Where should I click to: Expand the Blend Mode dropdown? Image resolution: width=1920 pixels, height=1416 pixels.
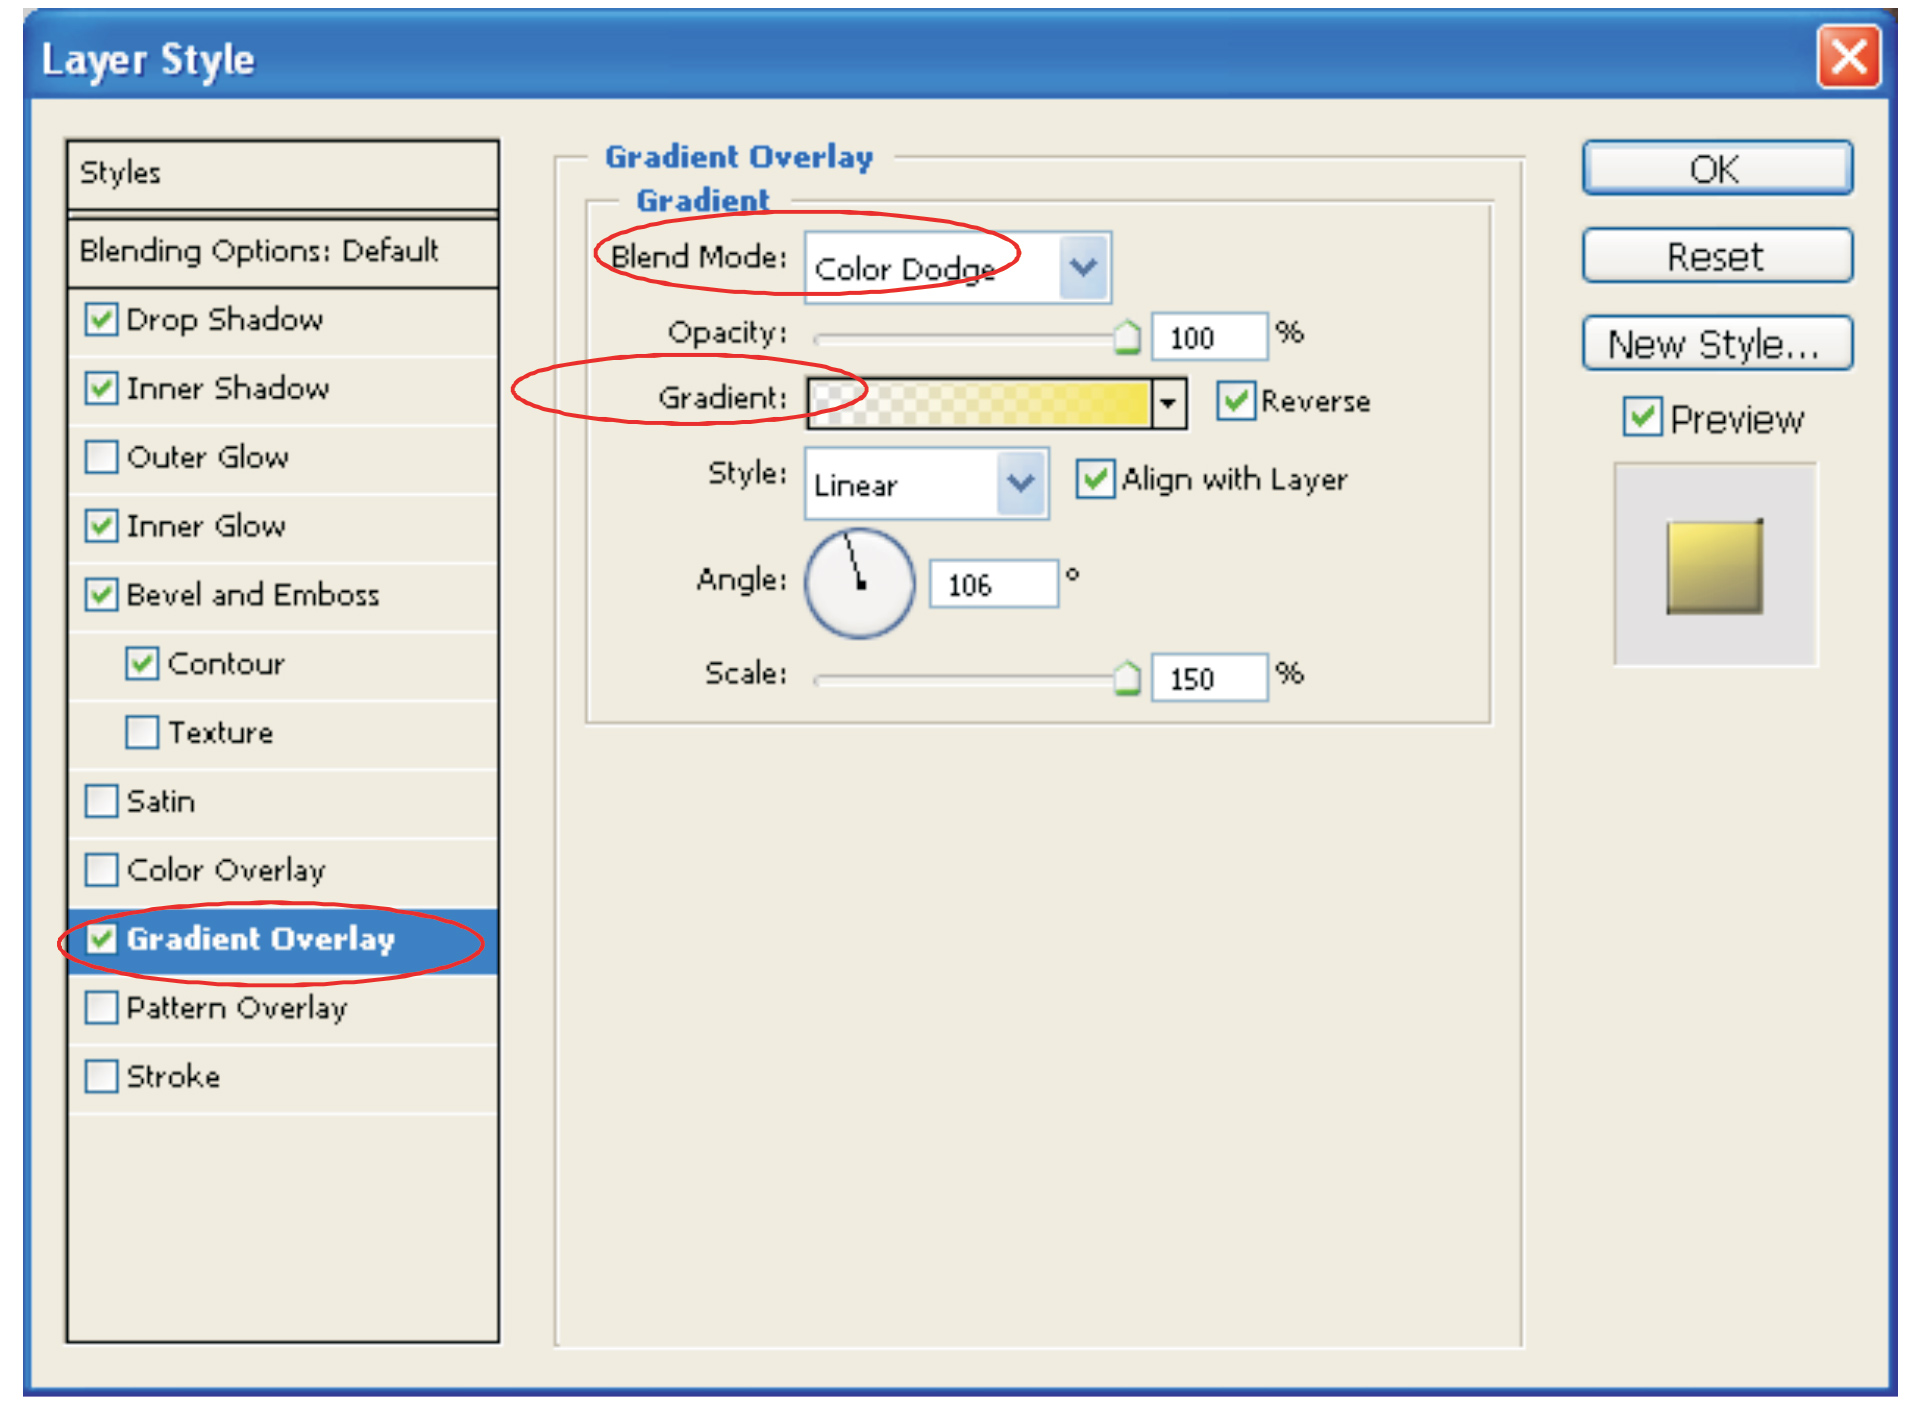[x=1084, y=267]
